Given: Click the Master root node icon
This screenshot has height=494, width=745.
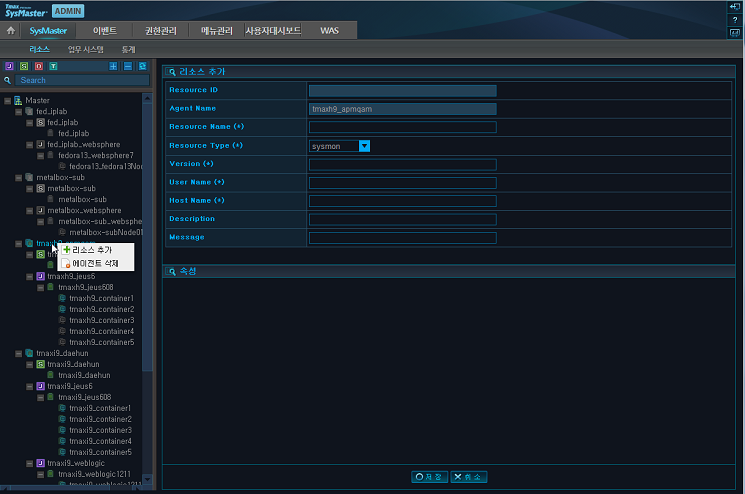Looking at the screenshot, I should [x=18, y=100].
